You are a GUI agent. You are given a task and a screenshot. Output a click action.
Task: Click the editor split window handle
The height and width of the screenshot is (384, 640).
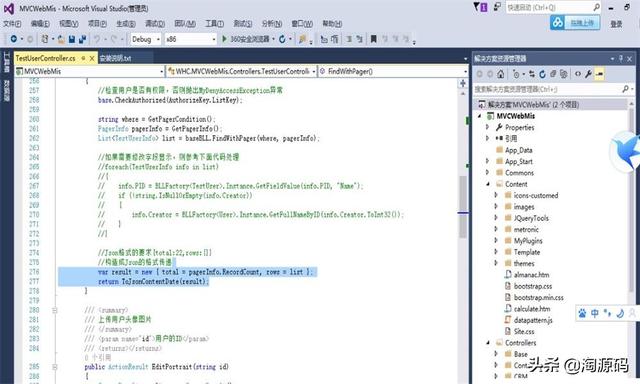pyautogui.click(x=463, y=83)
